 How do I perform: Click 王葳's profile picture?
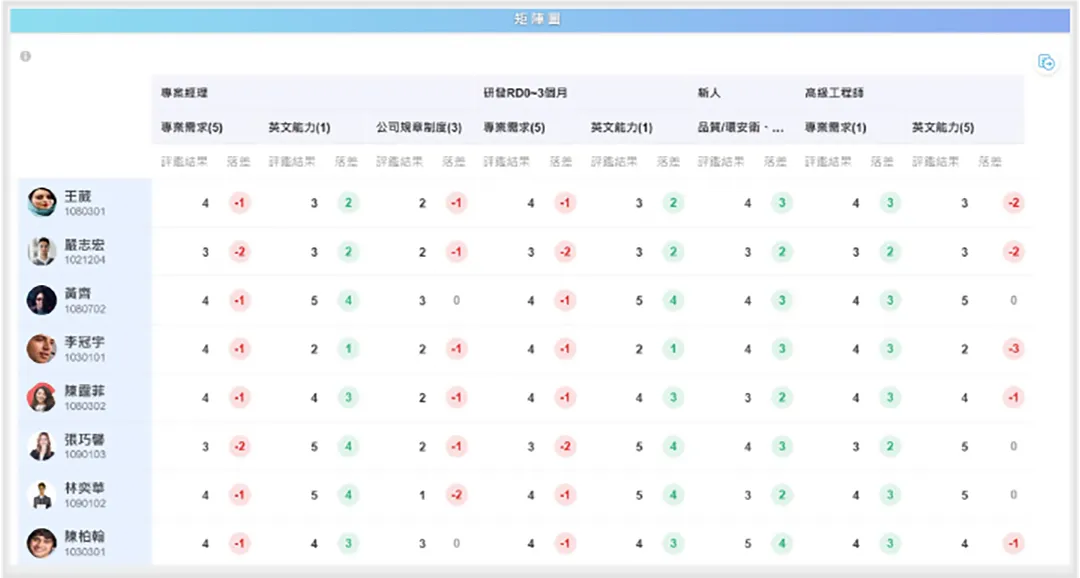pos(40,203)
